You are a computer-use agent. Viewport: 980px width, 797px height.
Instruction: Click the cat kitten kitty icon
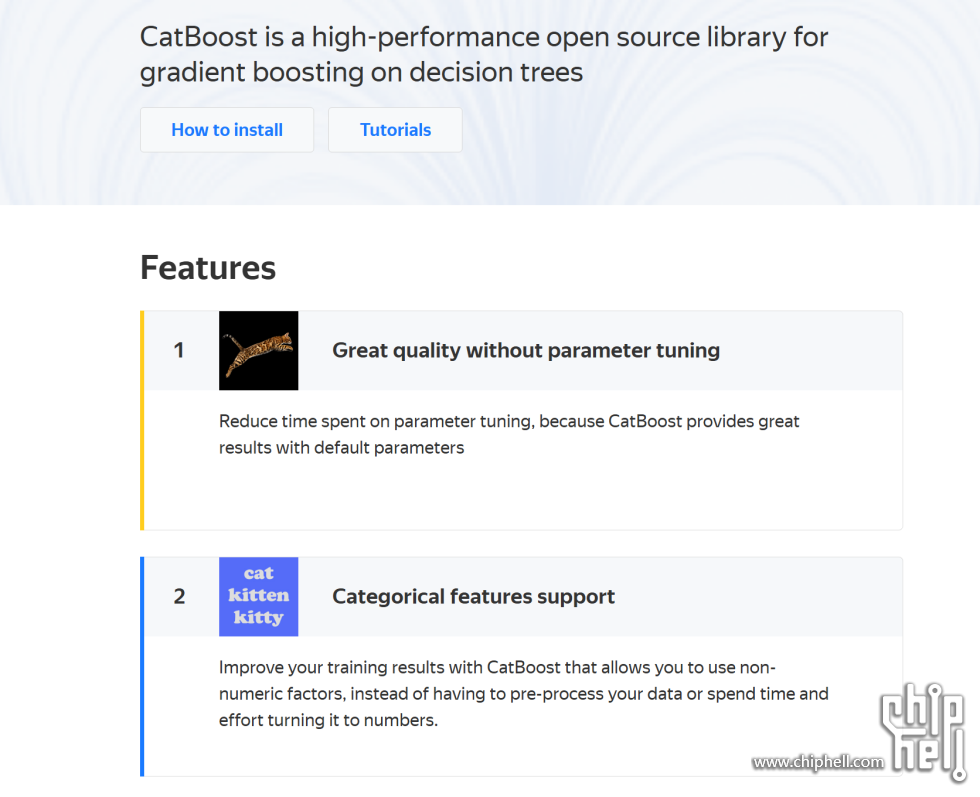259,596
